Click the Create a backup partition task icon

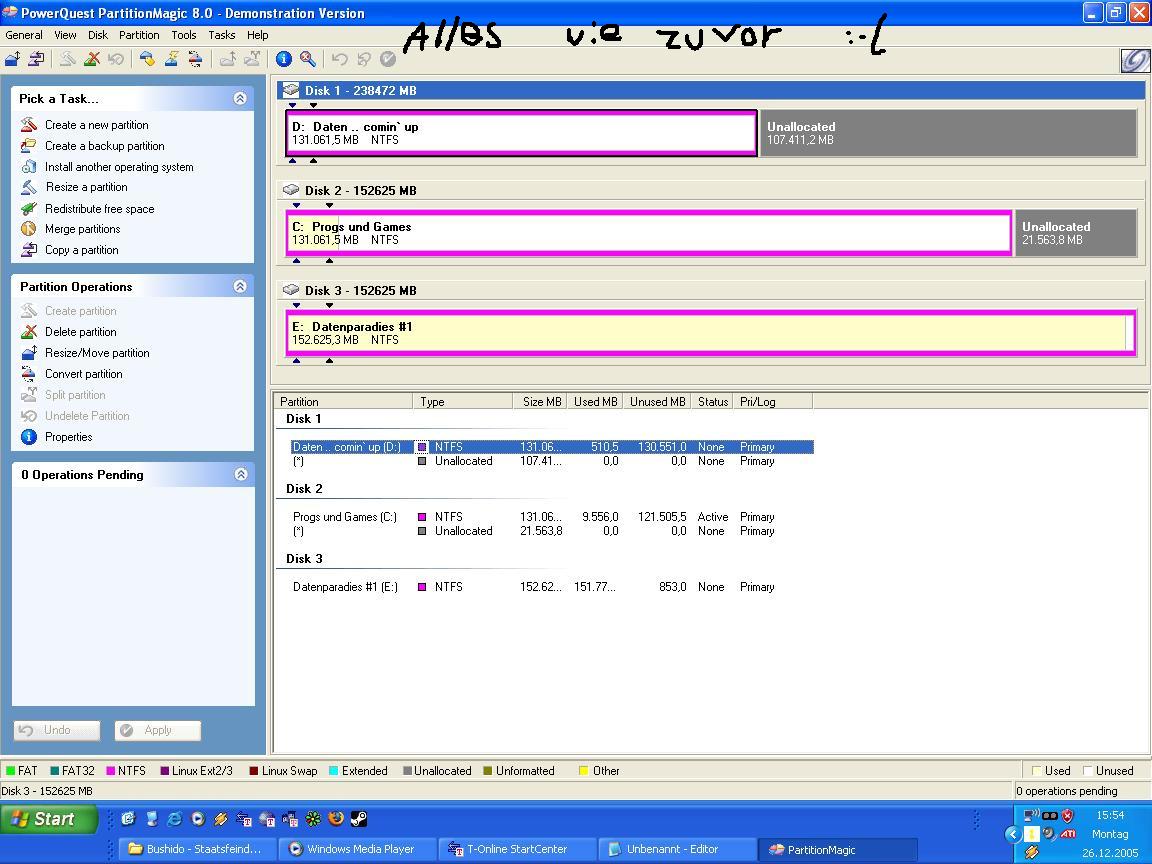coord(29,145)
